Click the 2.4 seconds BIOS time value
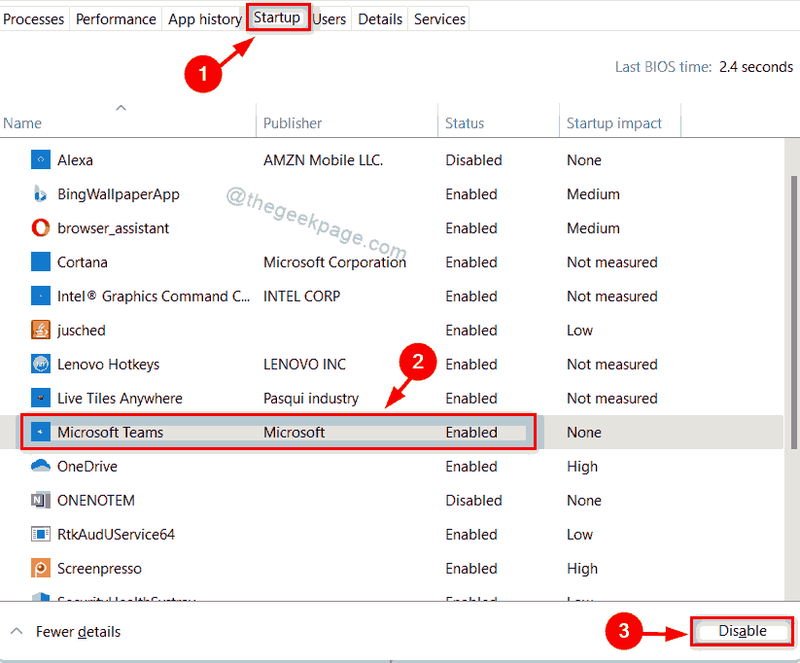Image resolution: width=800 pixels, height=663 pixels. (x=756, y=67)
